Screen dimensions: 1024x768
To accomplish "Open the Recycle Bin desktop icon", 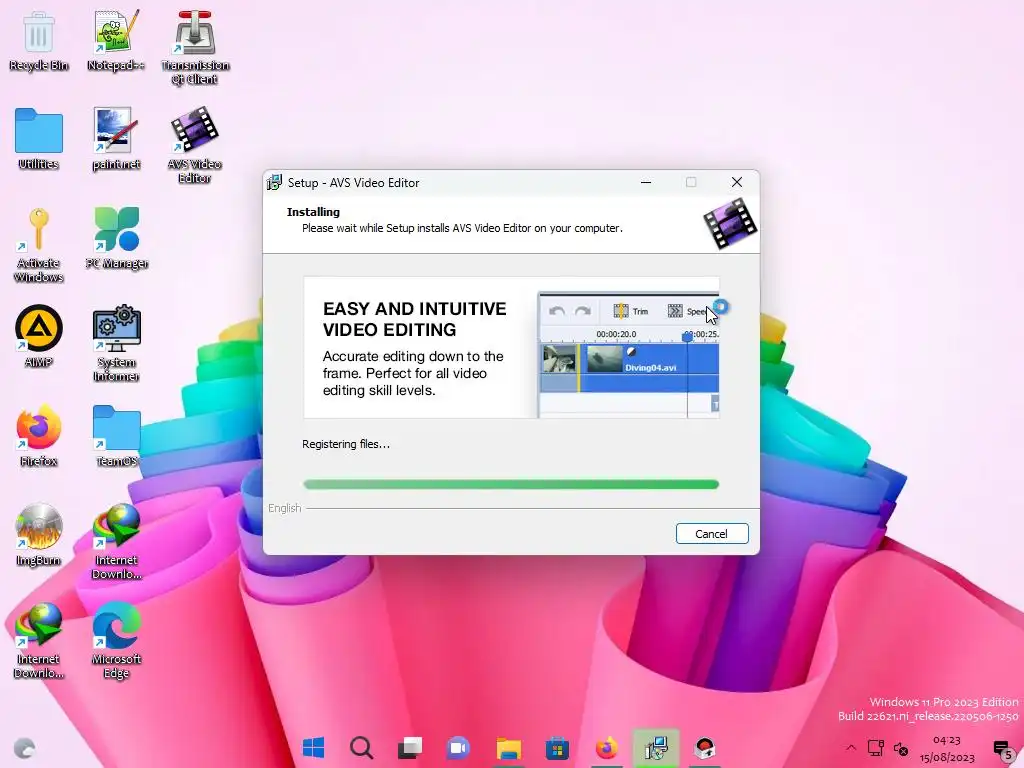I will click(39, 41).
